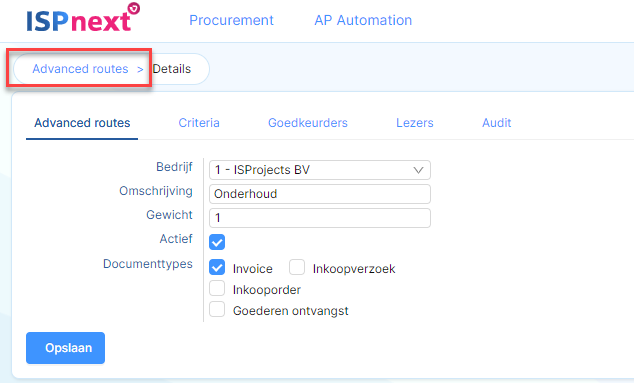Uncheck the Invoice document type
The image size is (634, 383).
217,267
